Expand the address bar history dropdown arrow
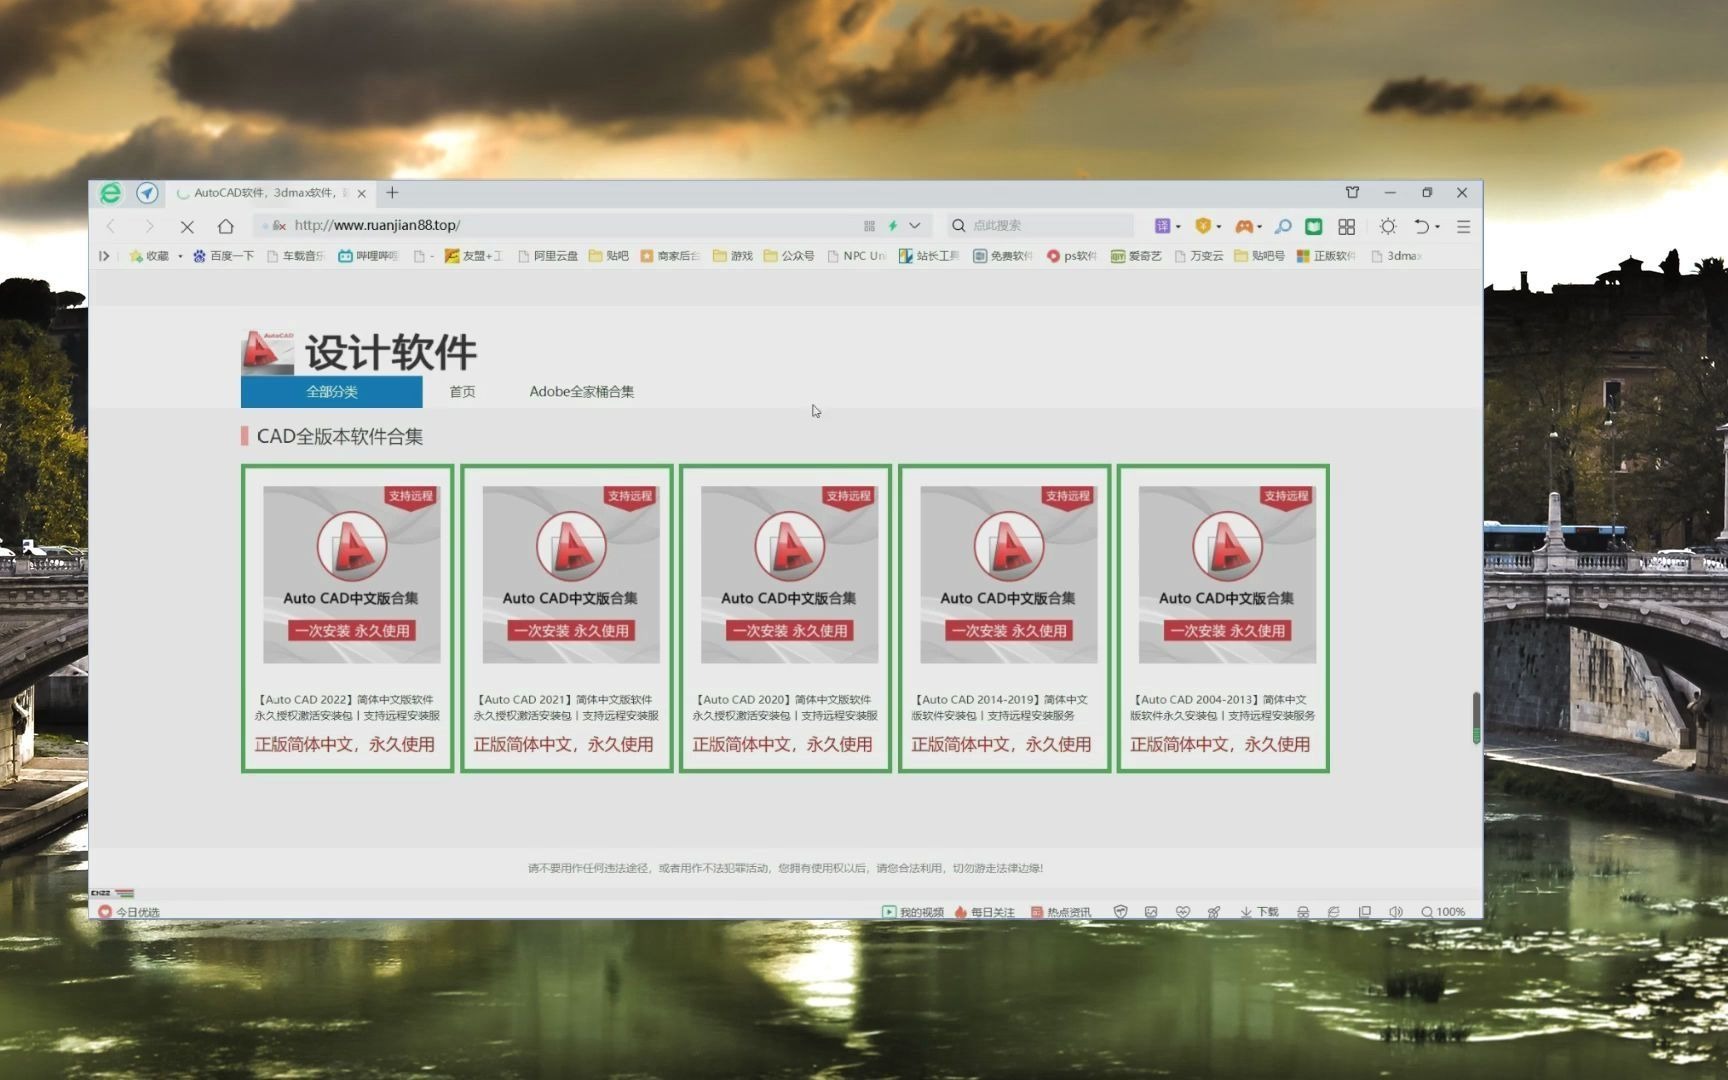 click(915, 226)
